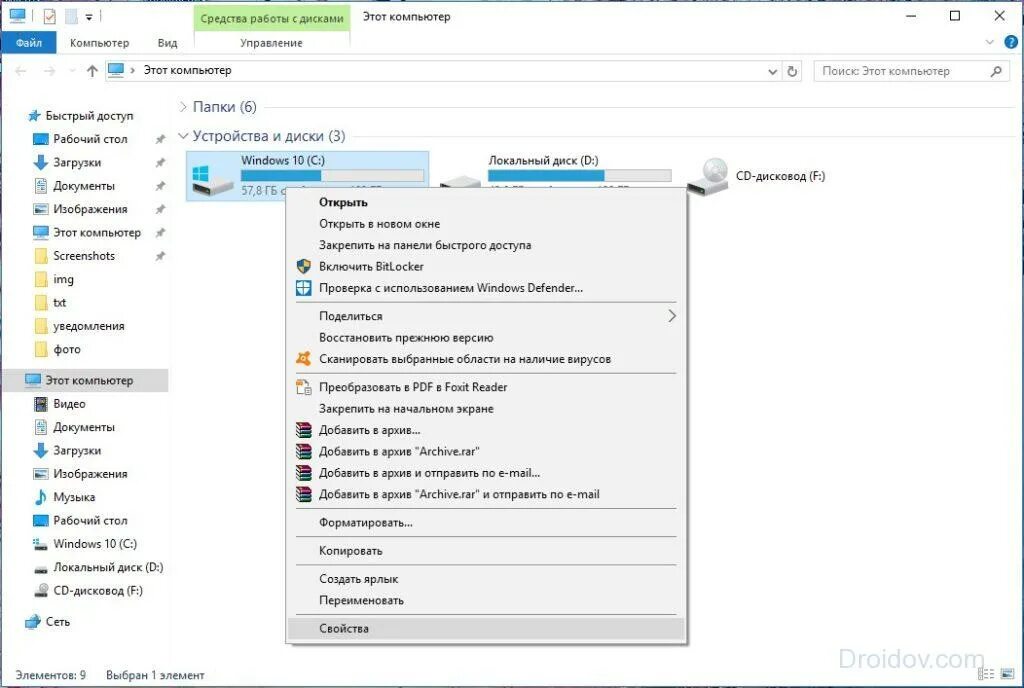
Task: Choose Открыть in context menu
Action: 486,202
